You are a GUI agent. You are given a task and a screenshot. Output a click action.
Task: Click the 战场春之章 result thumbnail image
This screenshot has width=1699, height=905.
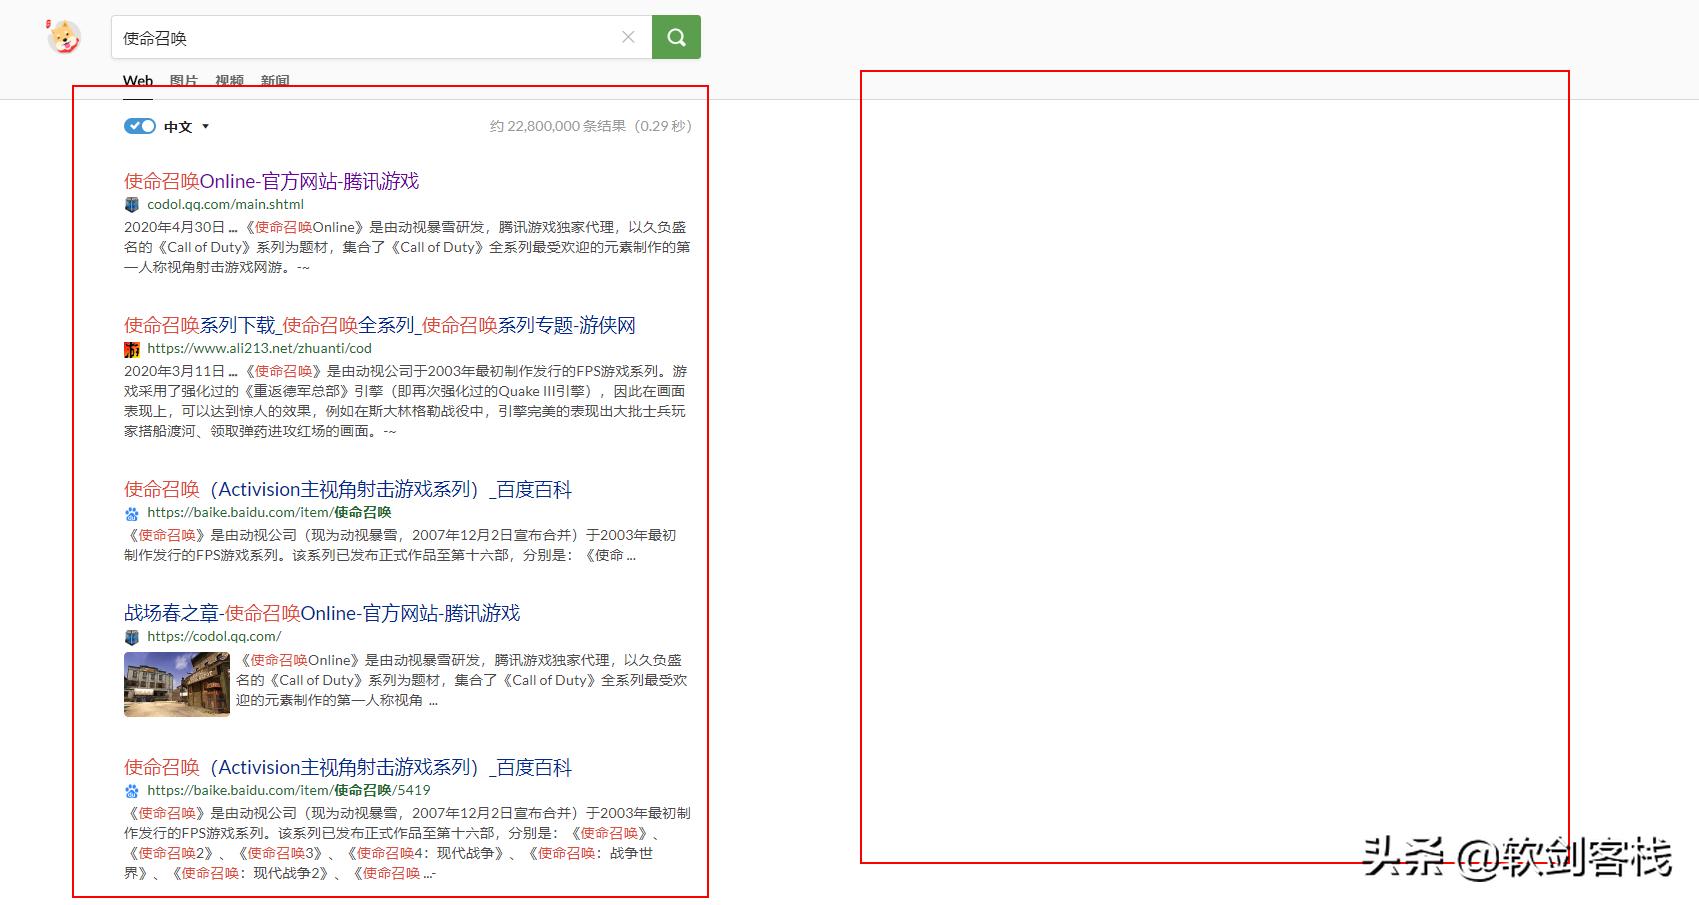[176, 683]
